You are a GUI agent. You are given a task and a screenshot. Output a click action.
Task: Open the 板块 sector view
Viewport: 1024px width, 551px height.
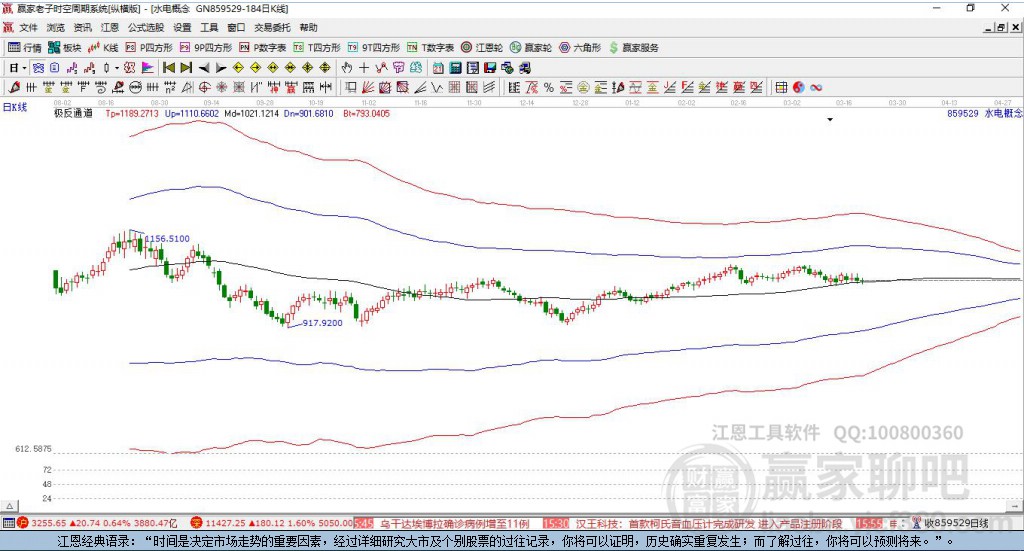[64, 48]
